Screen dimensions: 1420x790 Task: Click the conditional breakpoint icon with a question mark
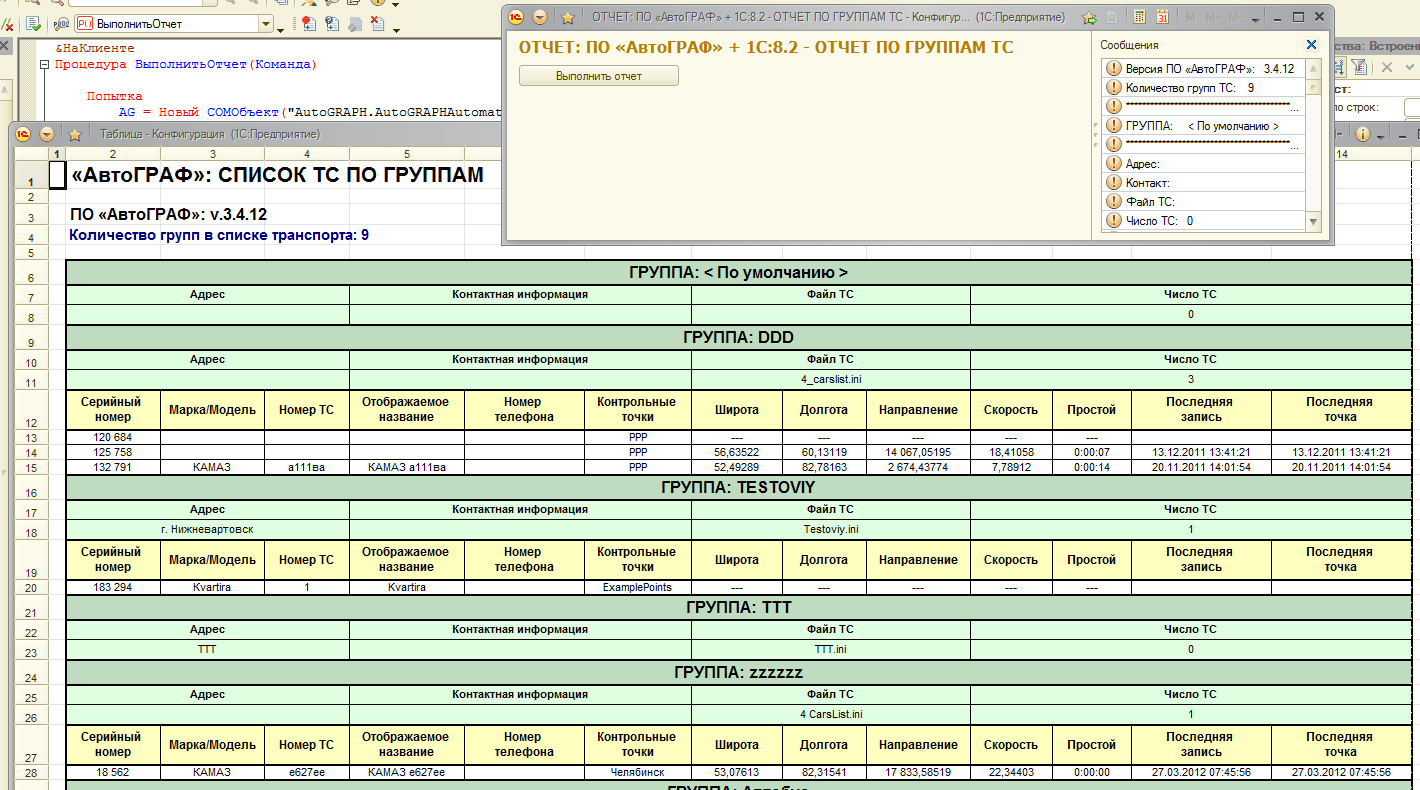331,23
